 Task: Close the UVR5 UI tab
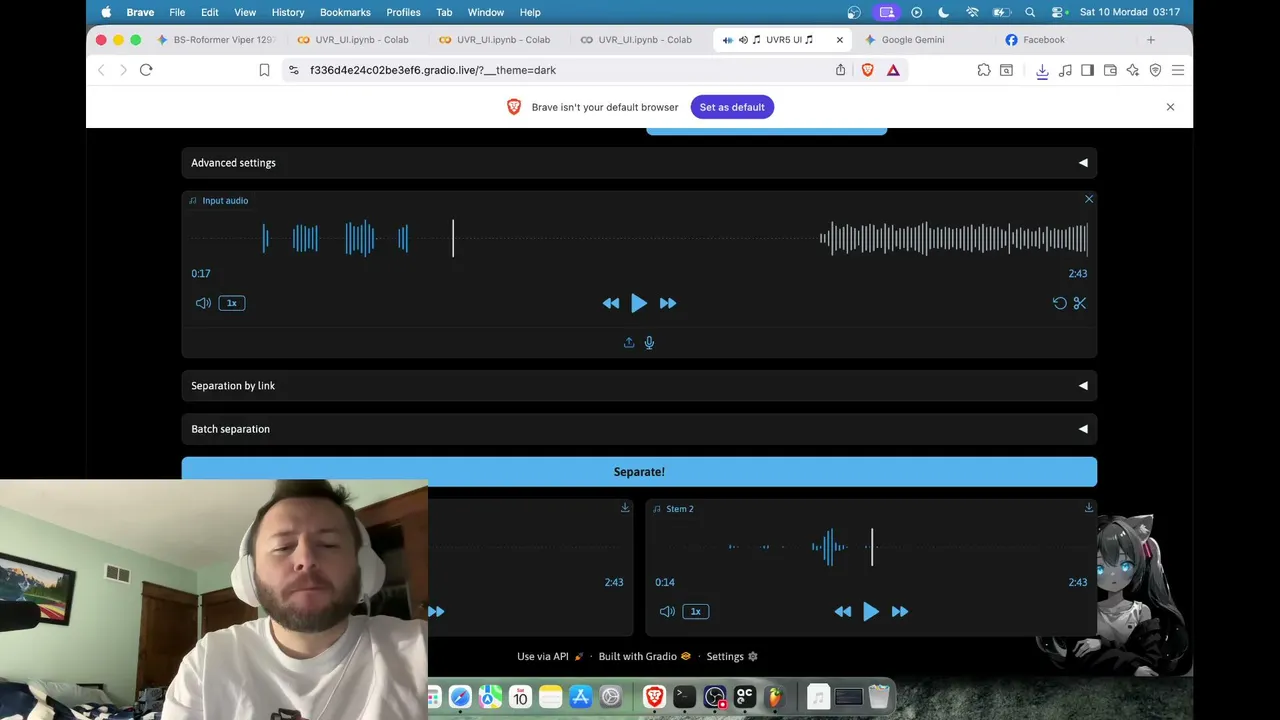pyautogui.click(x=840, y=40)
